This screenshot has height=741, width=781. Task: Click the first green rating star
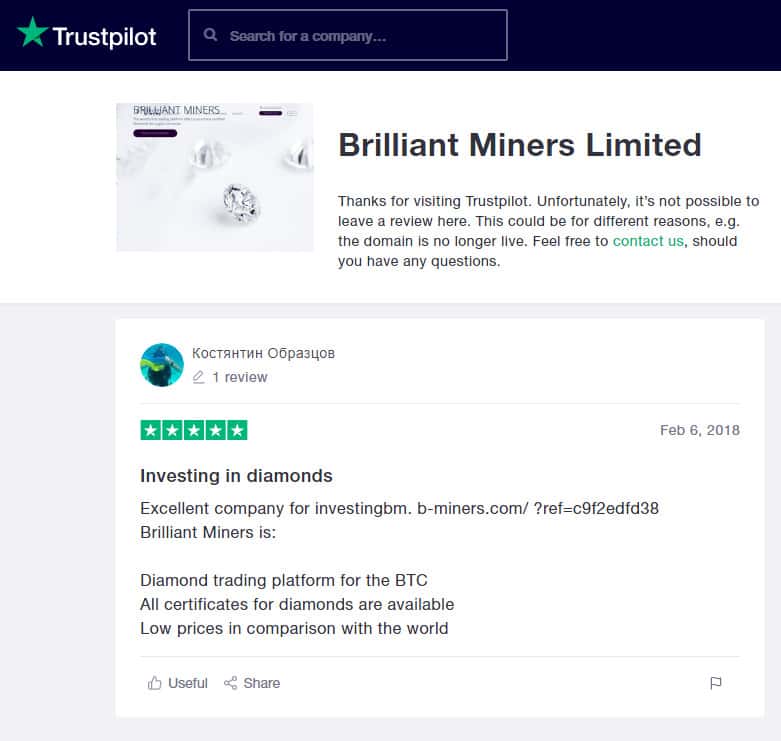pyautogui.click(x=151, y=431)
